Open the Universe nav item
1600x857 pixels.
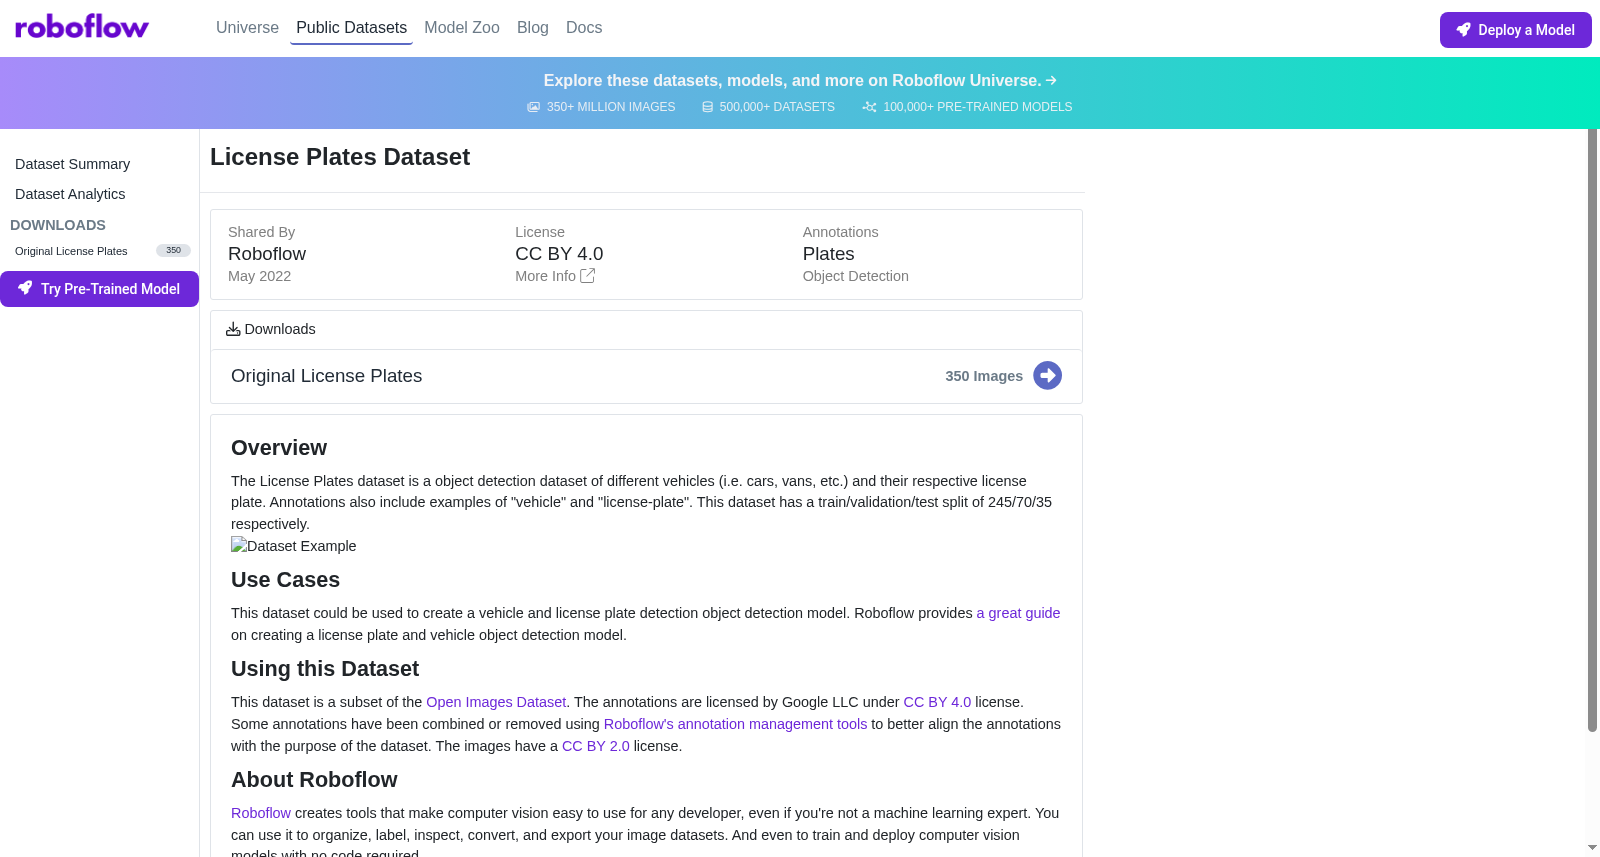247,28
